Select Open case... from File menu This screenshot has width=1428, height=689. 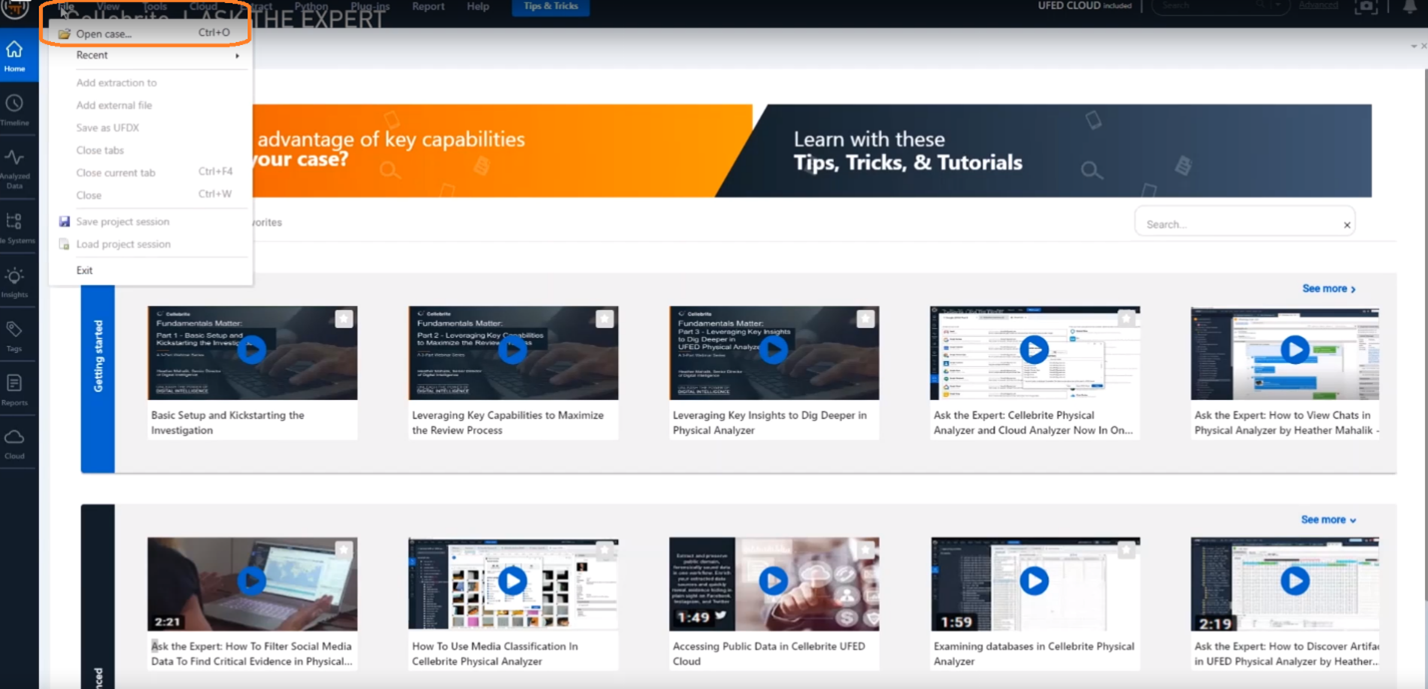(x=104, y=34)
